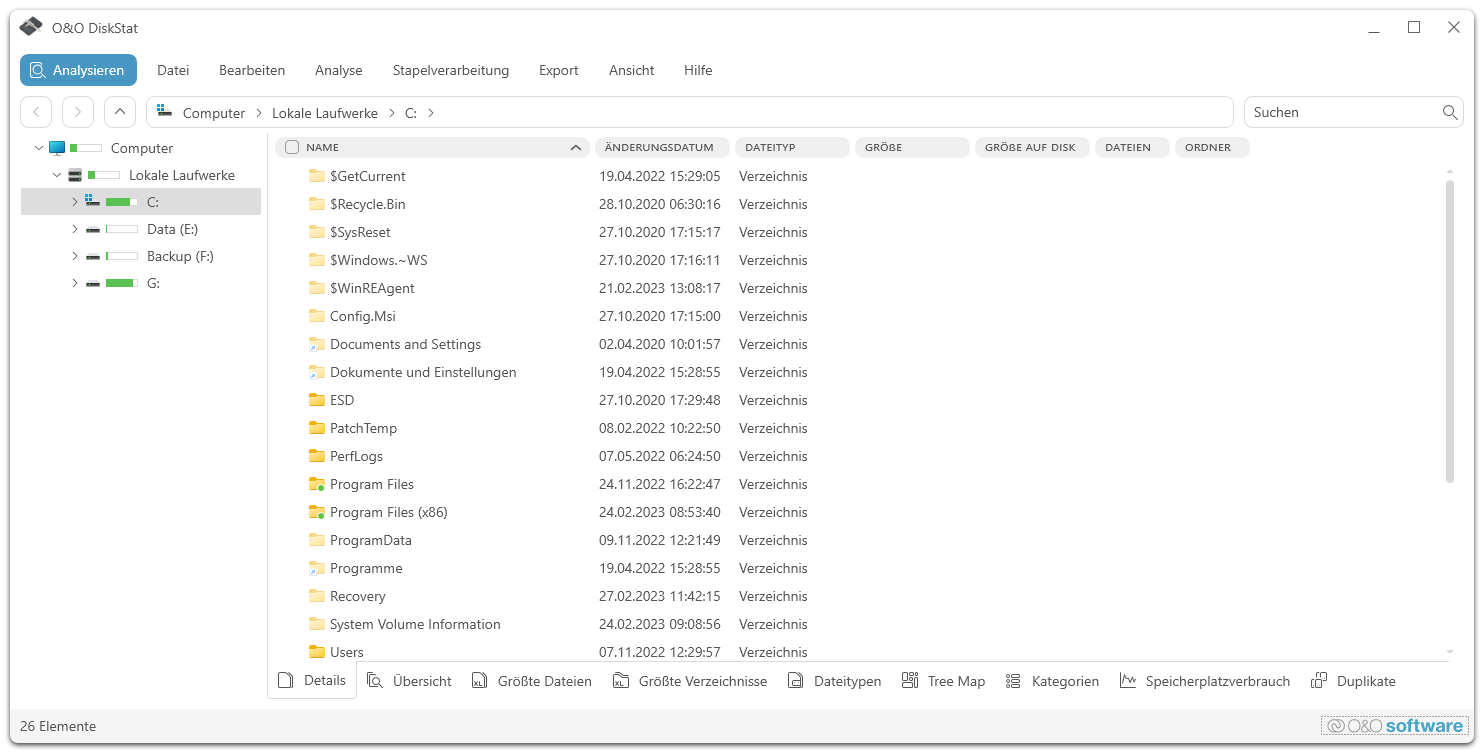Switch to the Kategorien tab
Image resolution: width=1484 pixels, height=753 pixels.
1052,681
